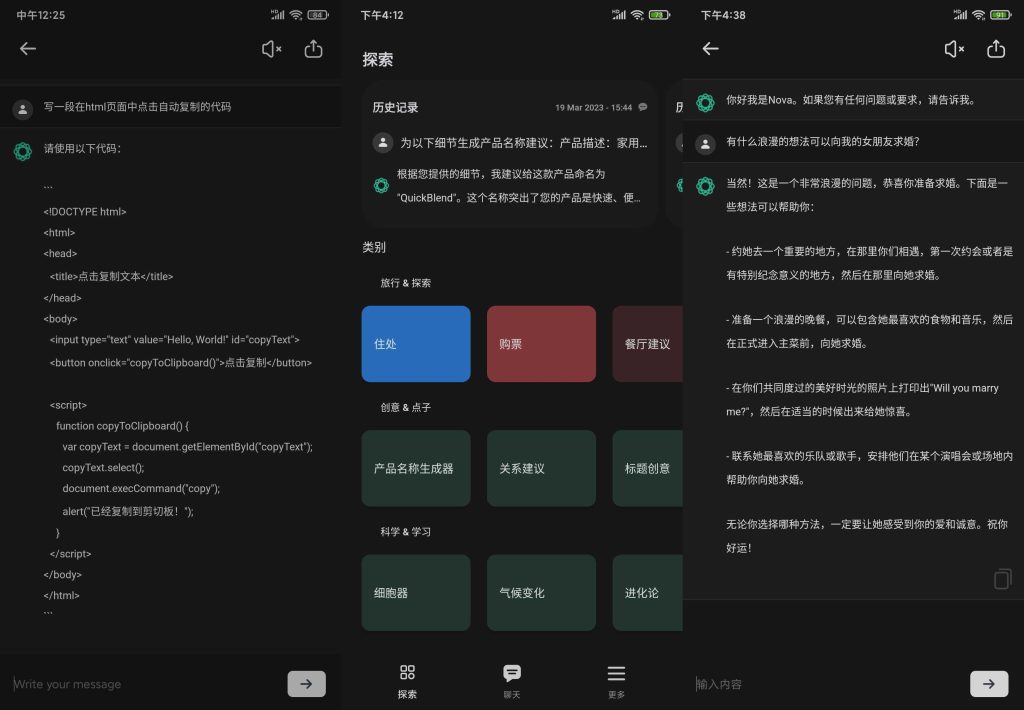Select the 购票 category card

tap(541, 343)
